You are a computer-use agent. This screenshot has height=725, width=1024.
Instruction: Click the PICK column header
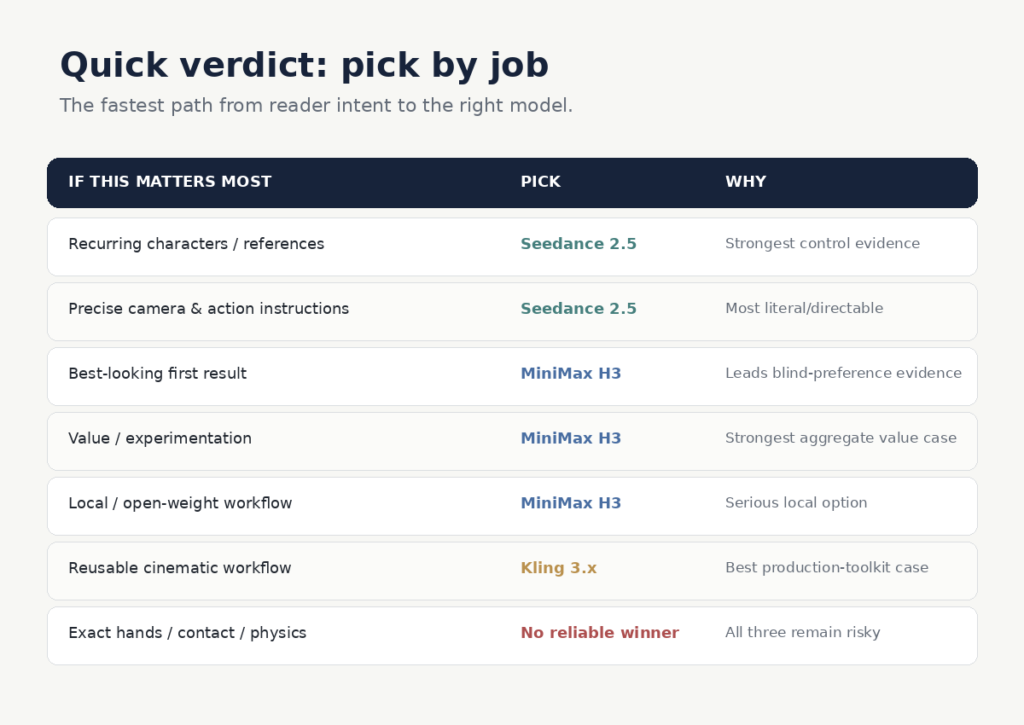pyautogui.click(x=540, y=182)
